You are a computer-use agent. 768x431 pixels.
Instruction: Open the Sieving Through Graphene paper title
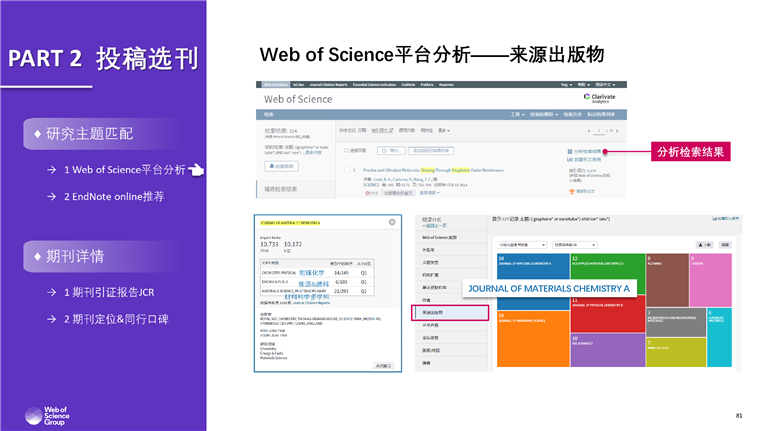pos(433,170)
